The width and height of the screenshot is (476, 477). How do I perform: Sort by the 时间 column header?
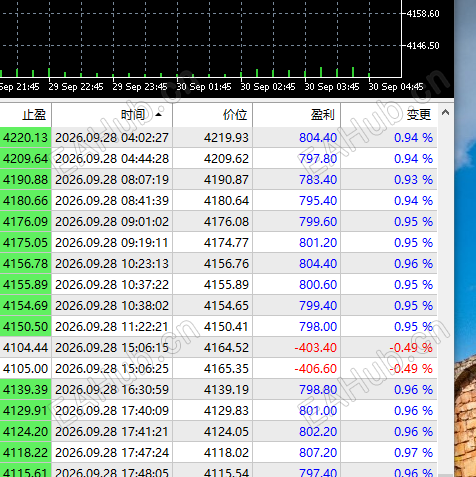point(112,115)
